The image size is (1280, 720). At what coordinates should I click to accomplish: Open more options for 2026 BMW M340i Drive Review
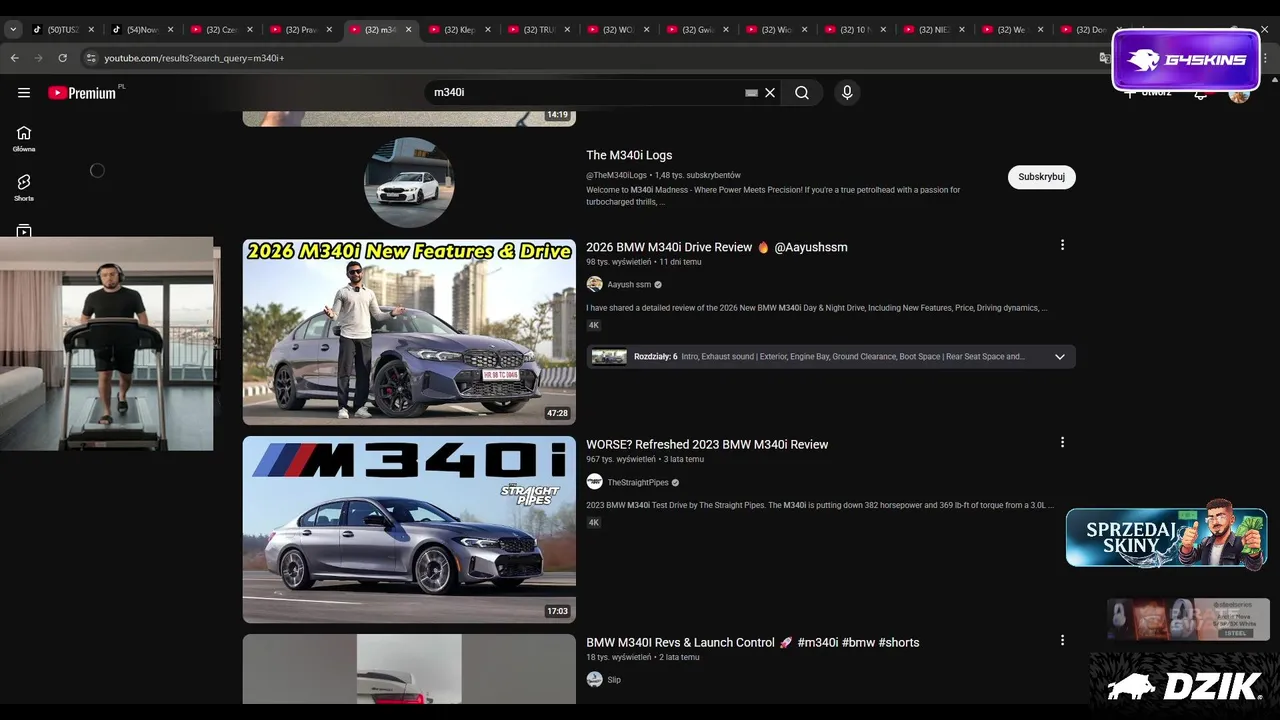point(1062,245)
